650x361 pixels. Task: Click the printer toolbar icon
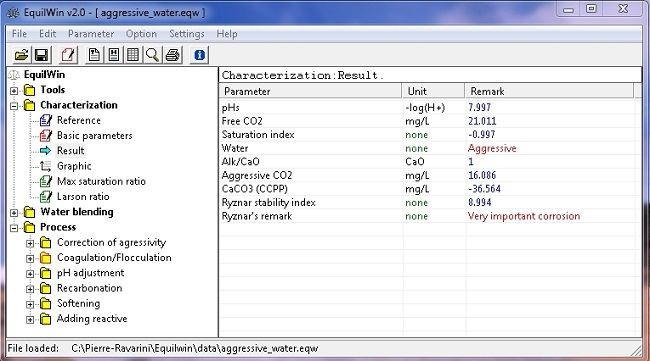[x=172, y=55]
